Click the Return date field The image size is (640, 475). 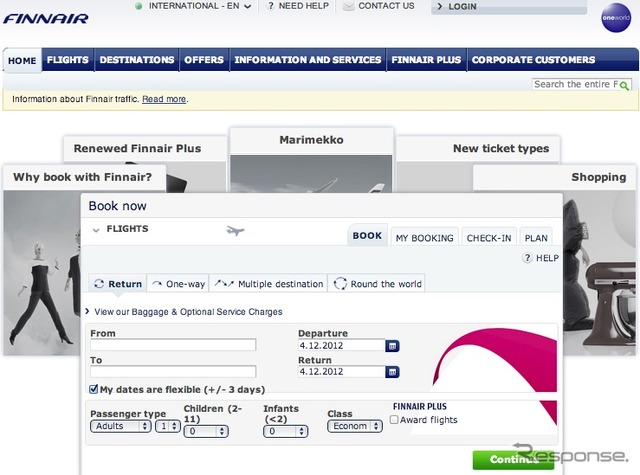[342, 372]
